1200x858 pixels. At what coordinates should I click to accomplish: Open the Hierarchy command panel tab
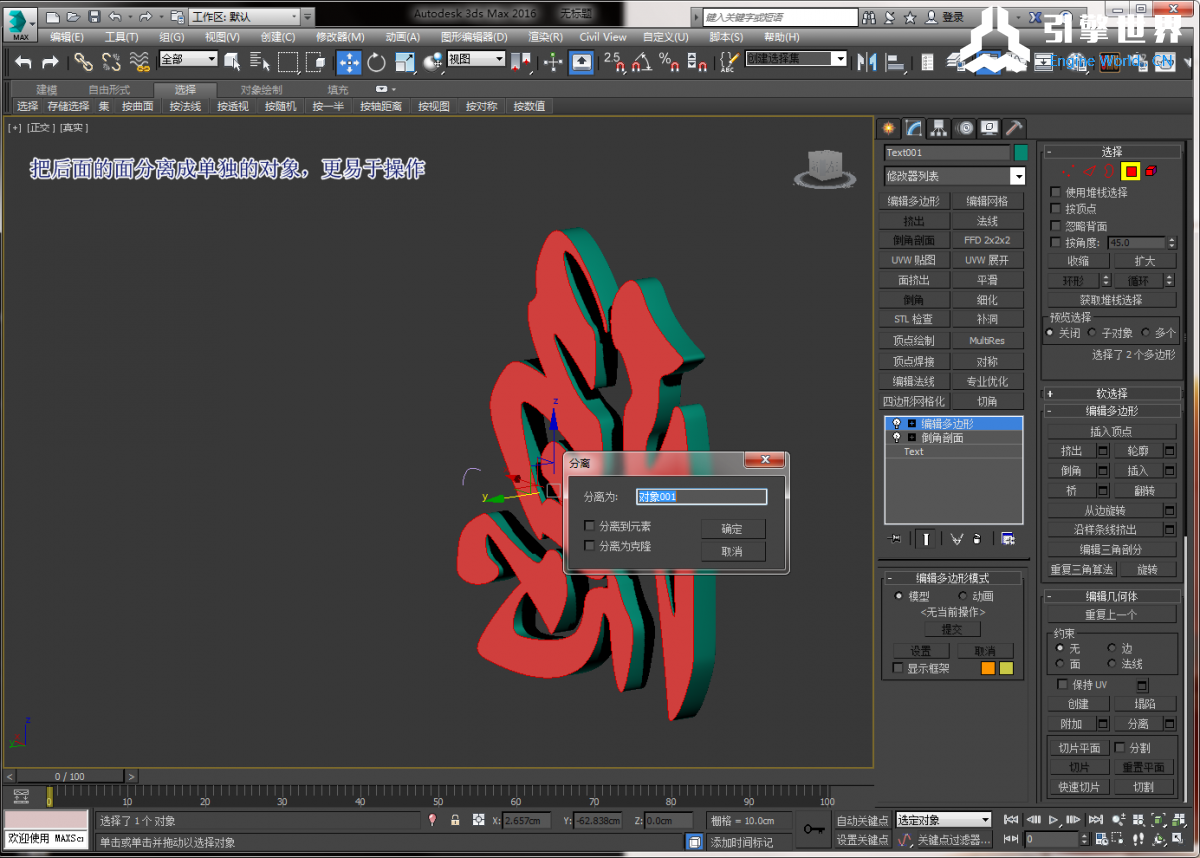click(939, 128)
